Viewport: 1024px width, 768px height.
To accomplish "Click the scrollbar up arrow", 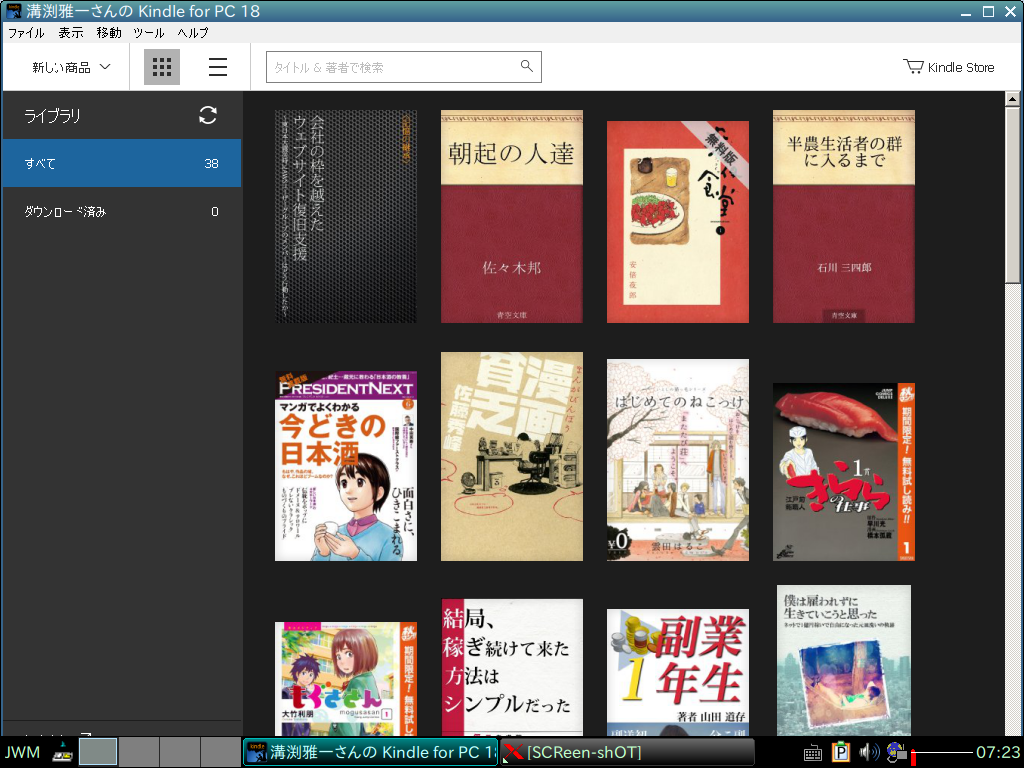I will 1012,99.
